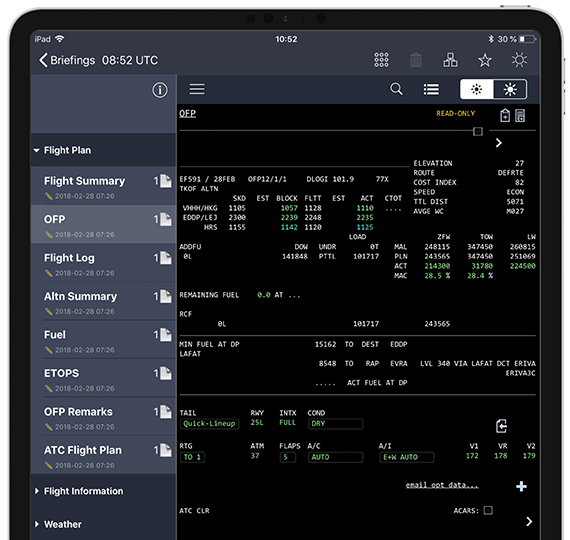Select runway value 25L
This screenshot has height=540, width=570.
257,423
